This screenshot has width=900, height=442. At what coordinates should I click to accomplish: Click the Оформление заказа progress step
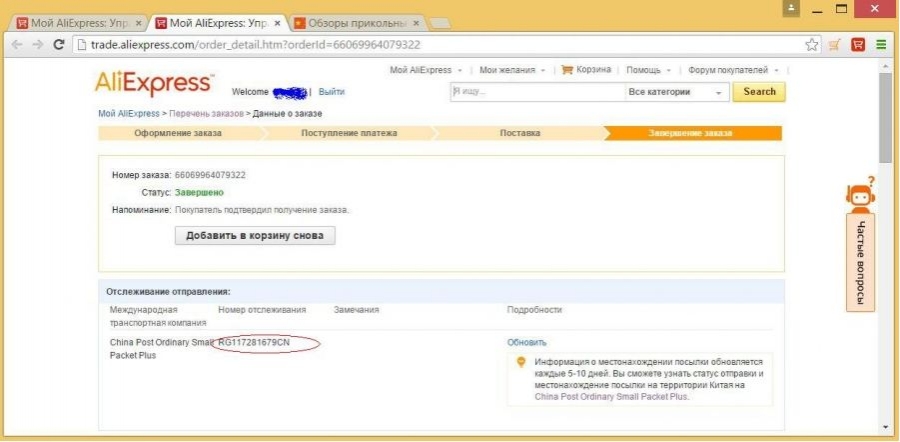tap(178, 133)
